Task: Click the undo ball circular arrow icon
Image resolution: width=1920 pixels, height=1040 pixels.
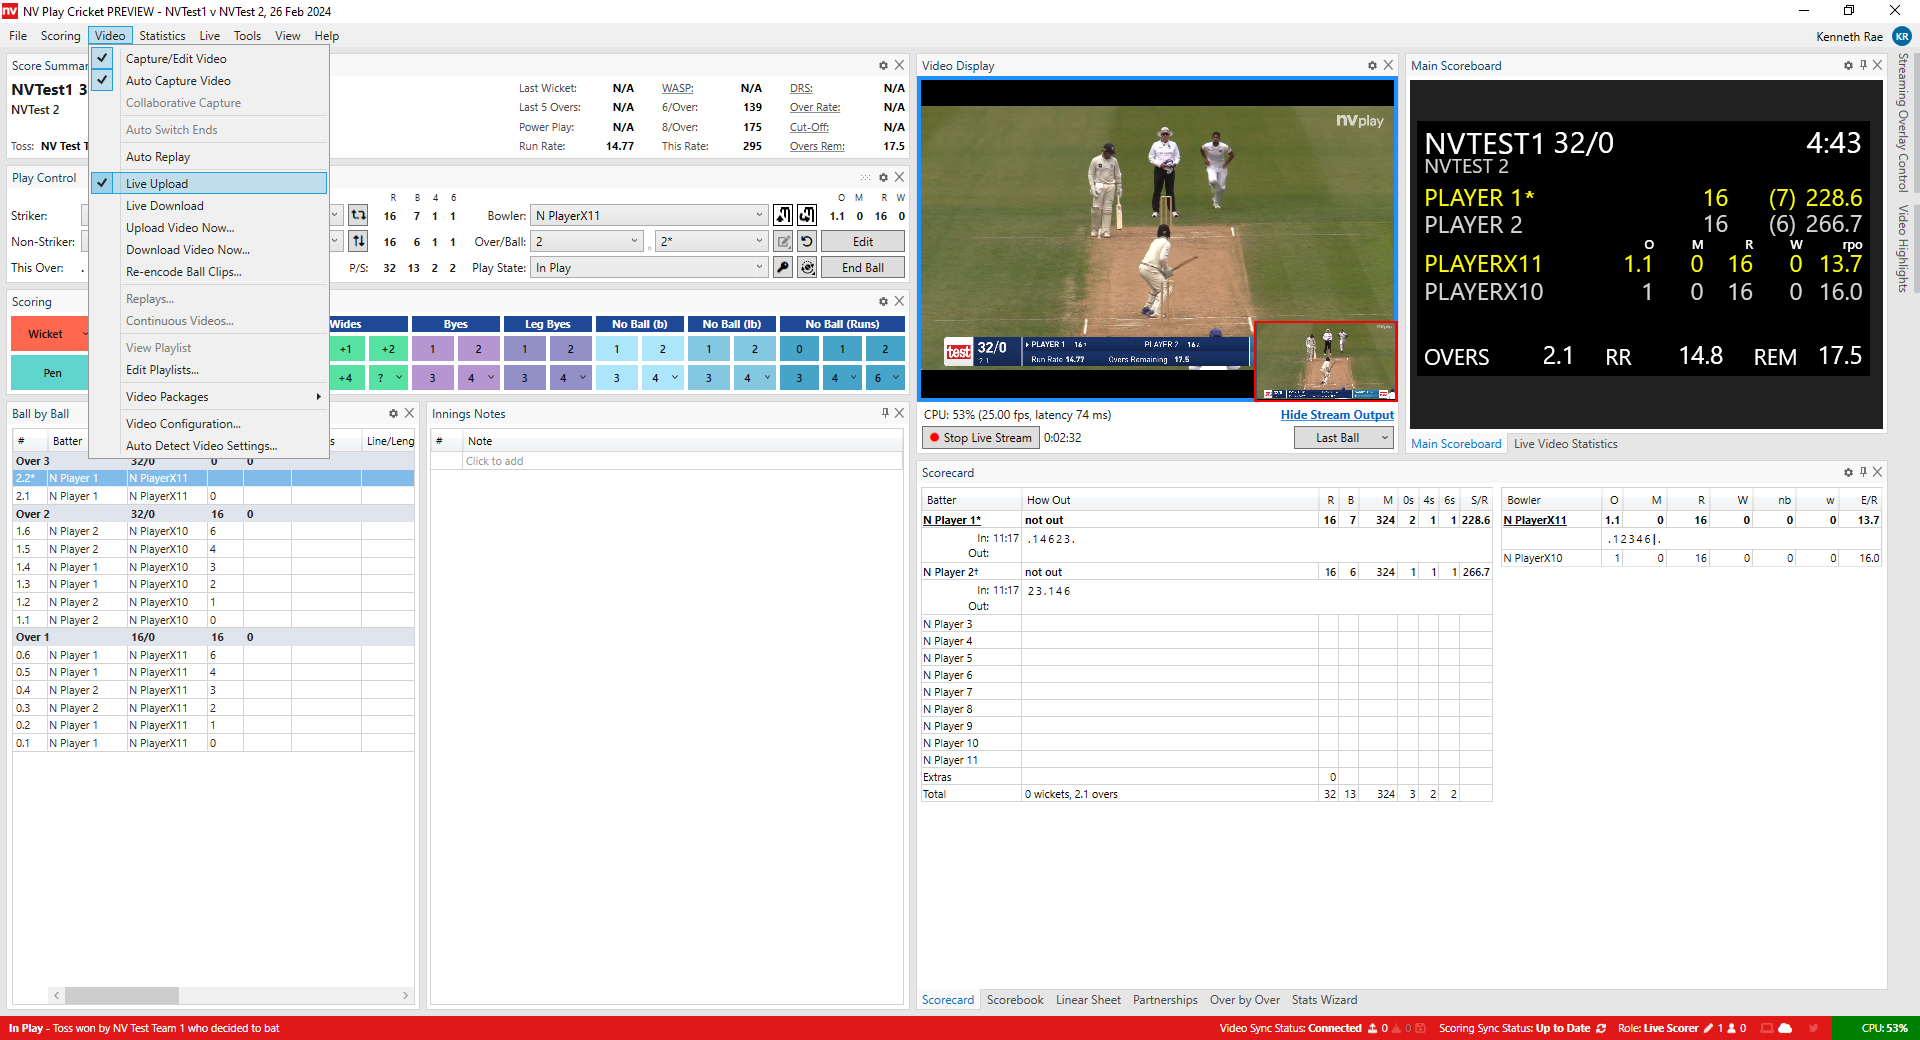Action: pyautogui.click(x=807, y=241)
